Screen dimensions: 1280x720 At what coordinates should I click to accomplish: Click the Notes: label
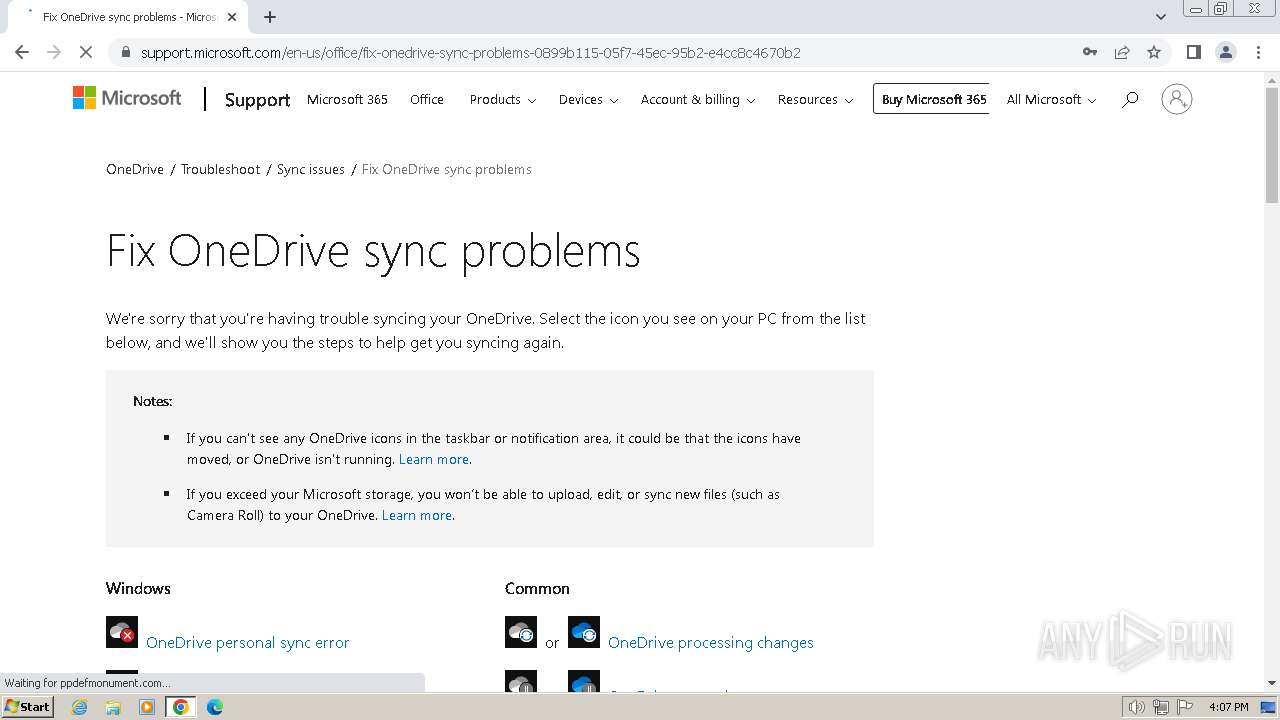tap(152, 401)
